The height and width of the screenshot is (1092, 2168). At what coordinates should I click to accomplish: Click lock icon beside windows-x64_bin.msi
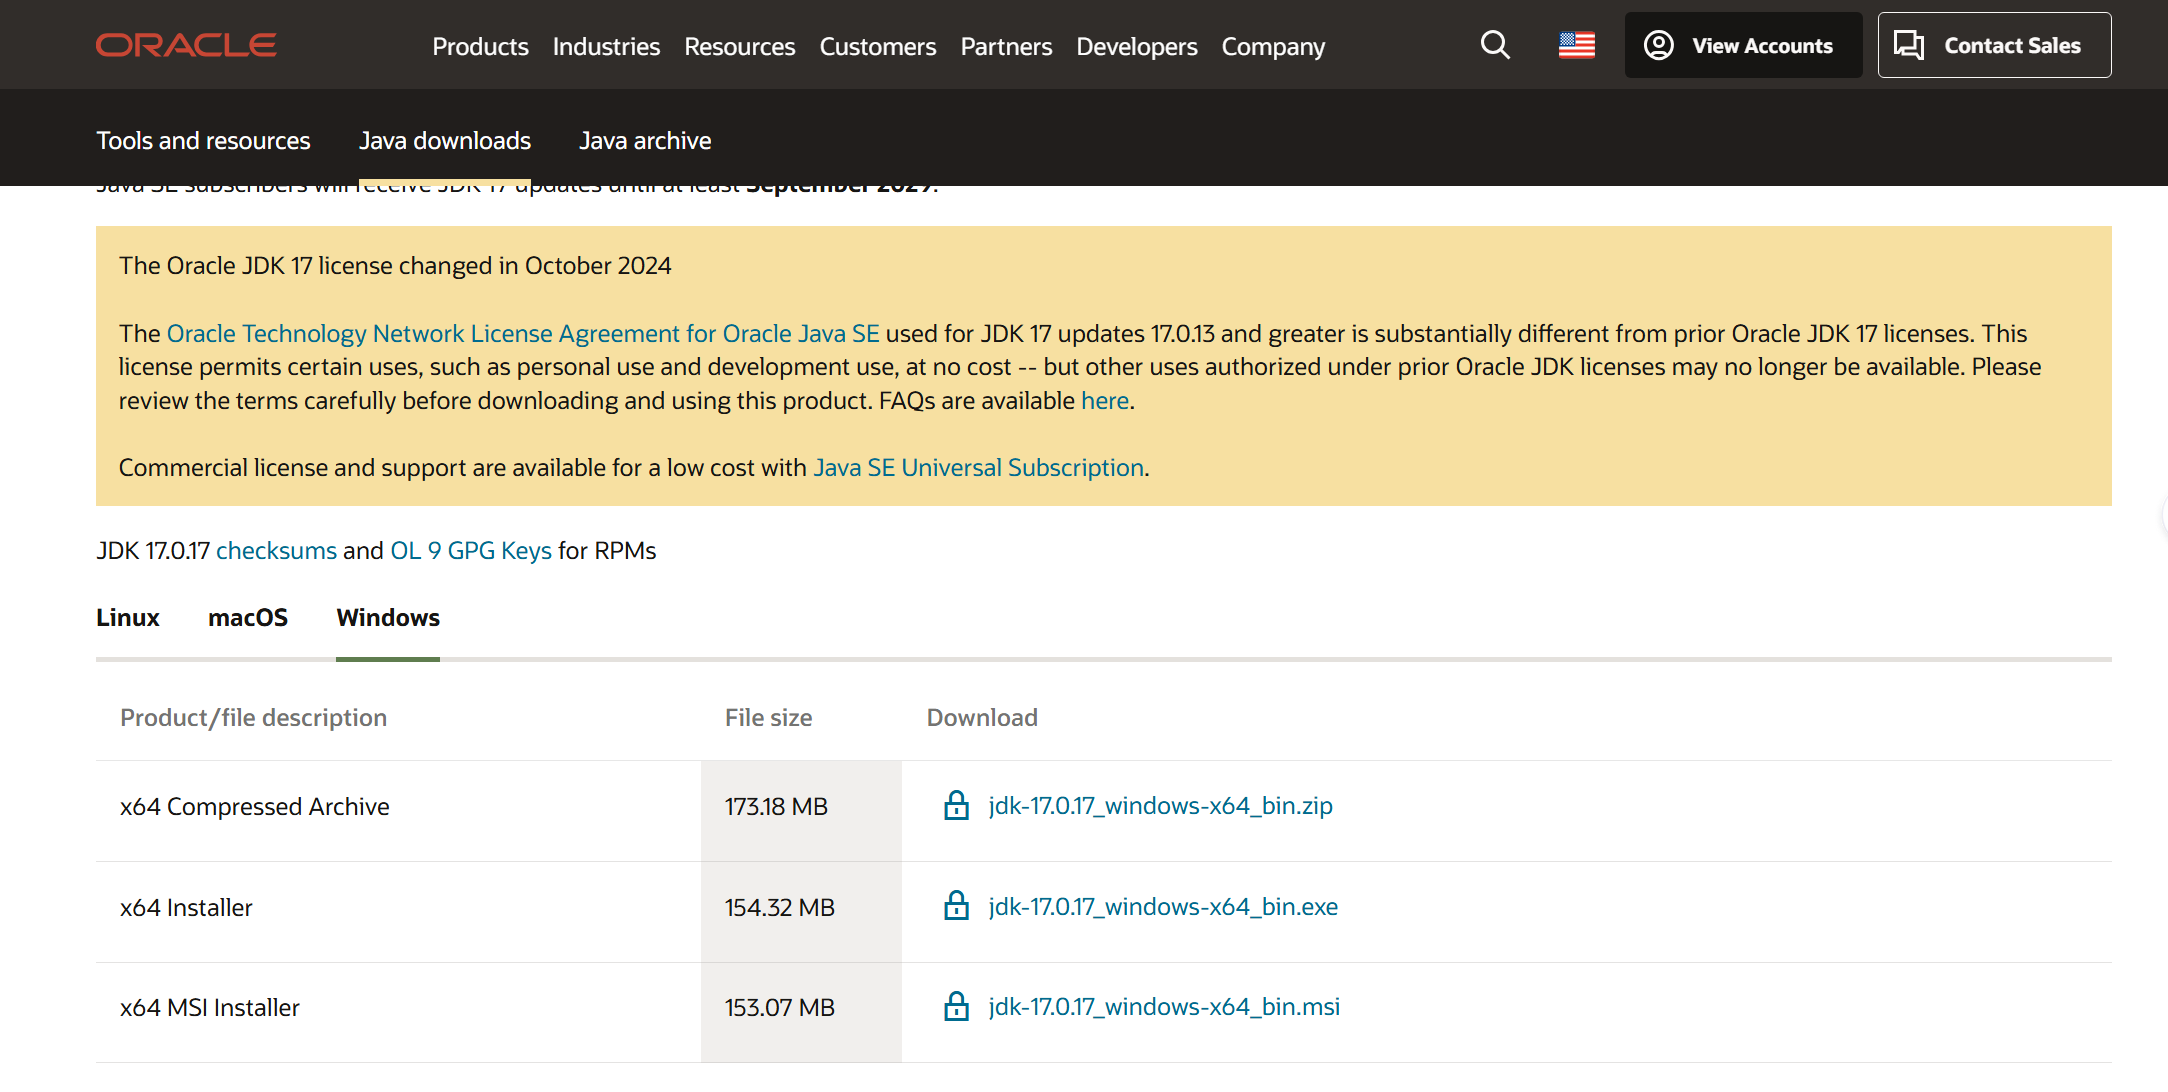pyautogui.click(x=956, y=1007)
